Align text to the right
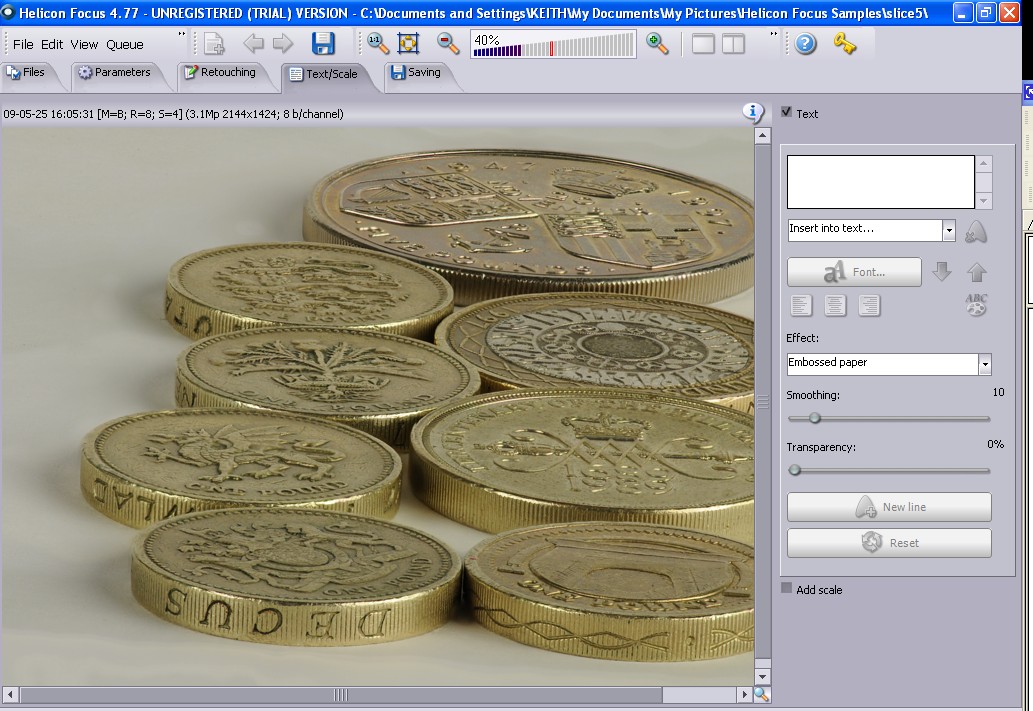 [870, 305]
